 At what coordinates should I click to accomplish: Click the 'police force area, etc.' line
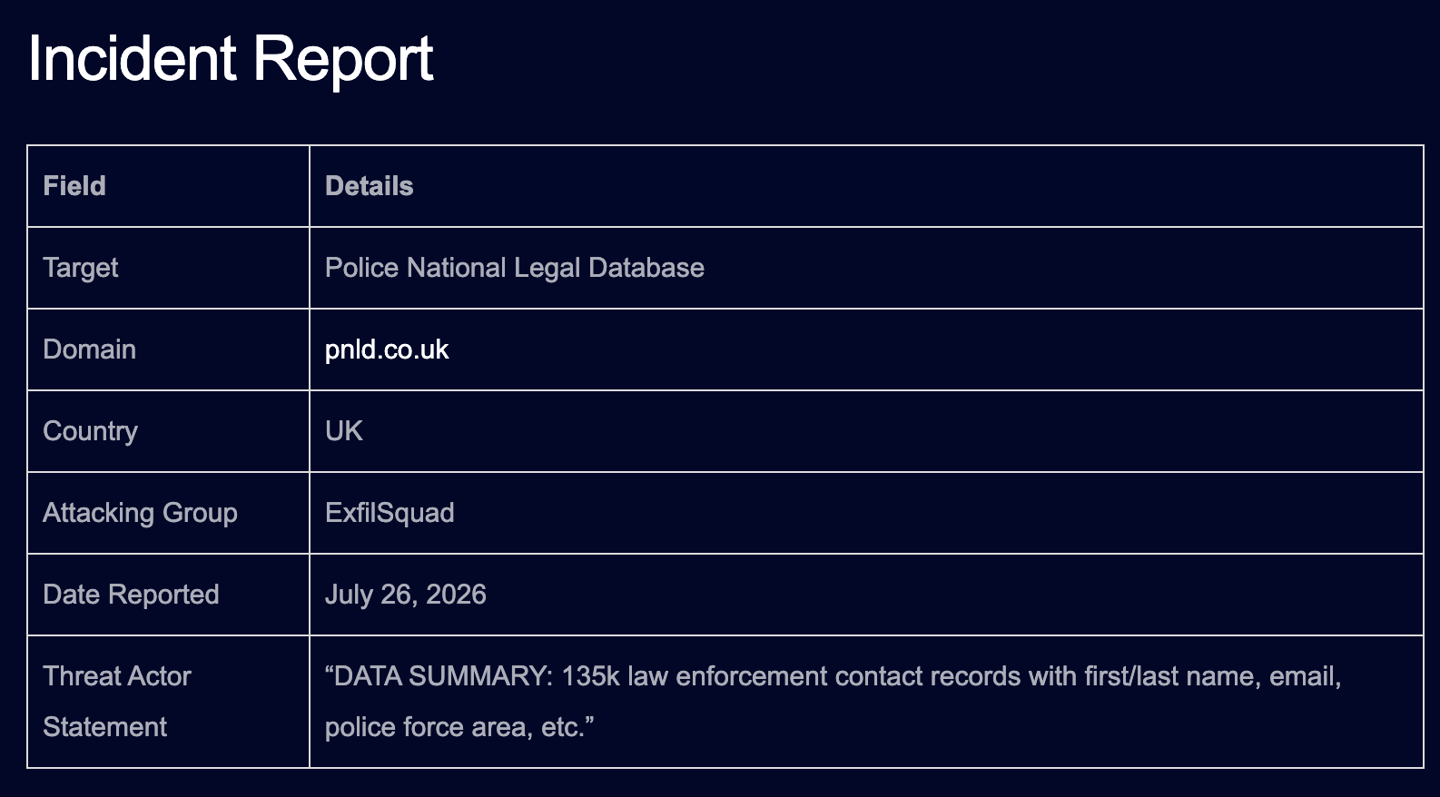[460, 727]
